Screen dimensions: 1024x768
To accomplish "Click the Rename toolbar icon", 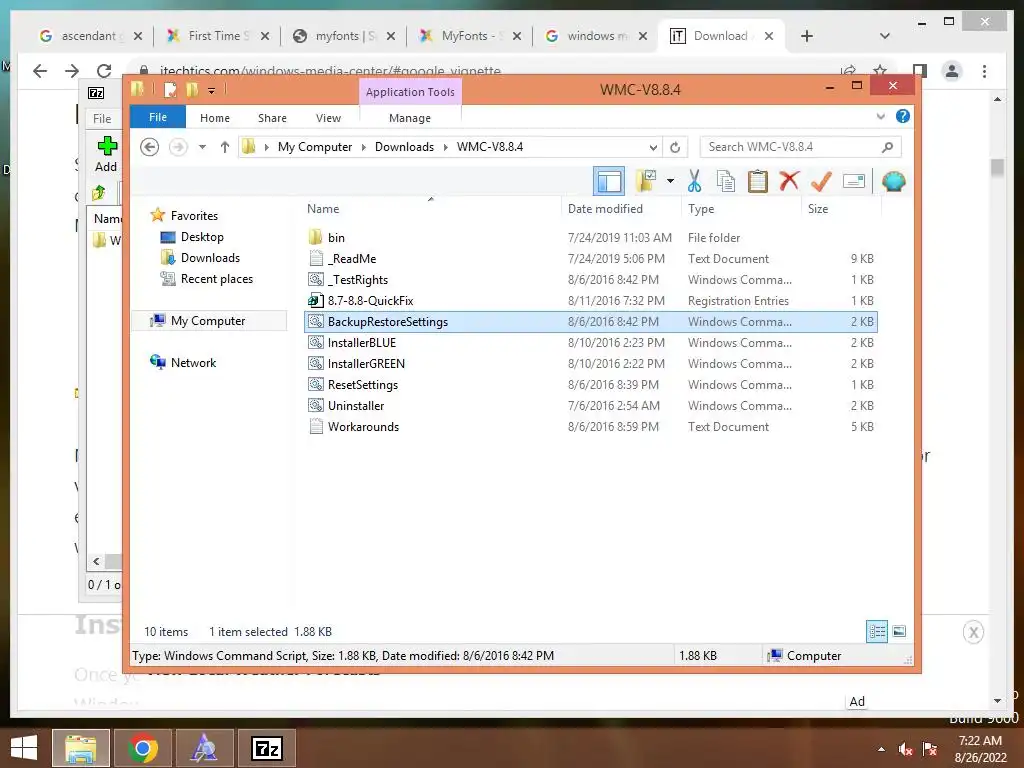I will point(854,181).
